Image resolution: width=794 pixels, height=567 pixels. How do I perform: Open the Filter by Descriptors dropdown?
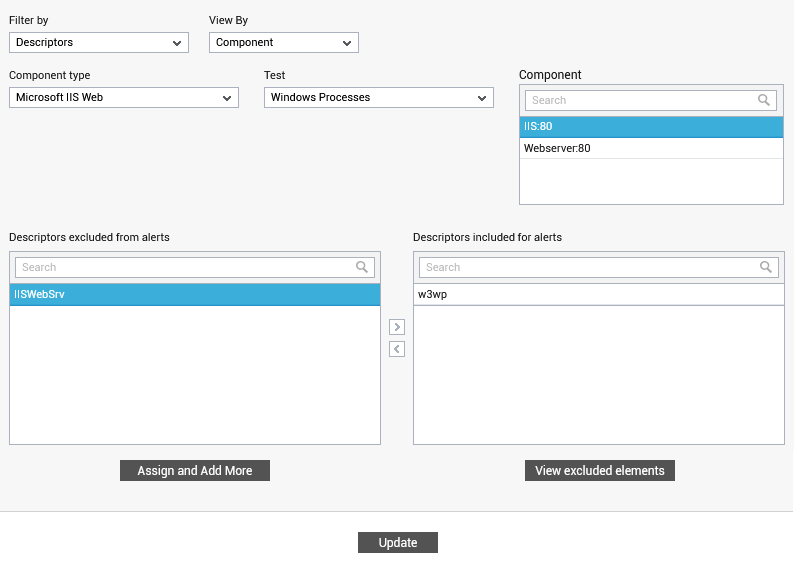[99, 43]
